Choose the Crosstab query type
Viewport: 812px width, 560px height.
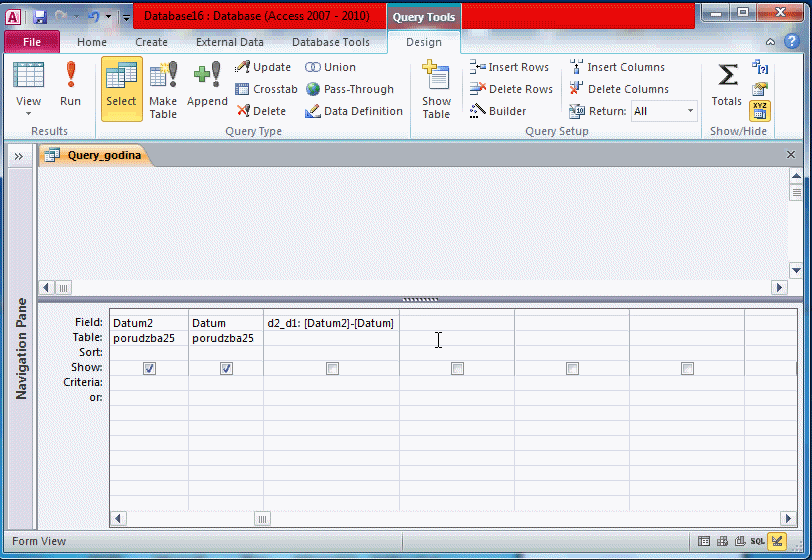266,89
